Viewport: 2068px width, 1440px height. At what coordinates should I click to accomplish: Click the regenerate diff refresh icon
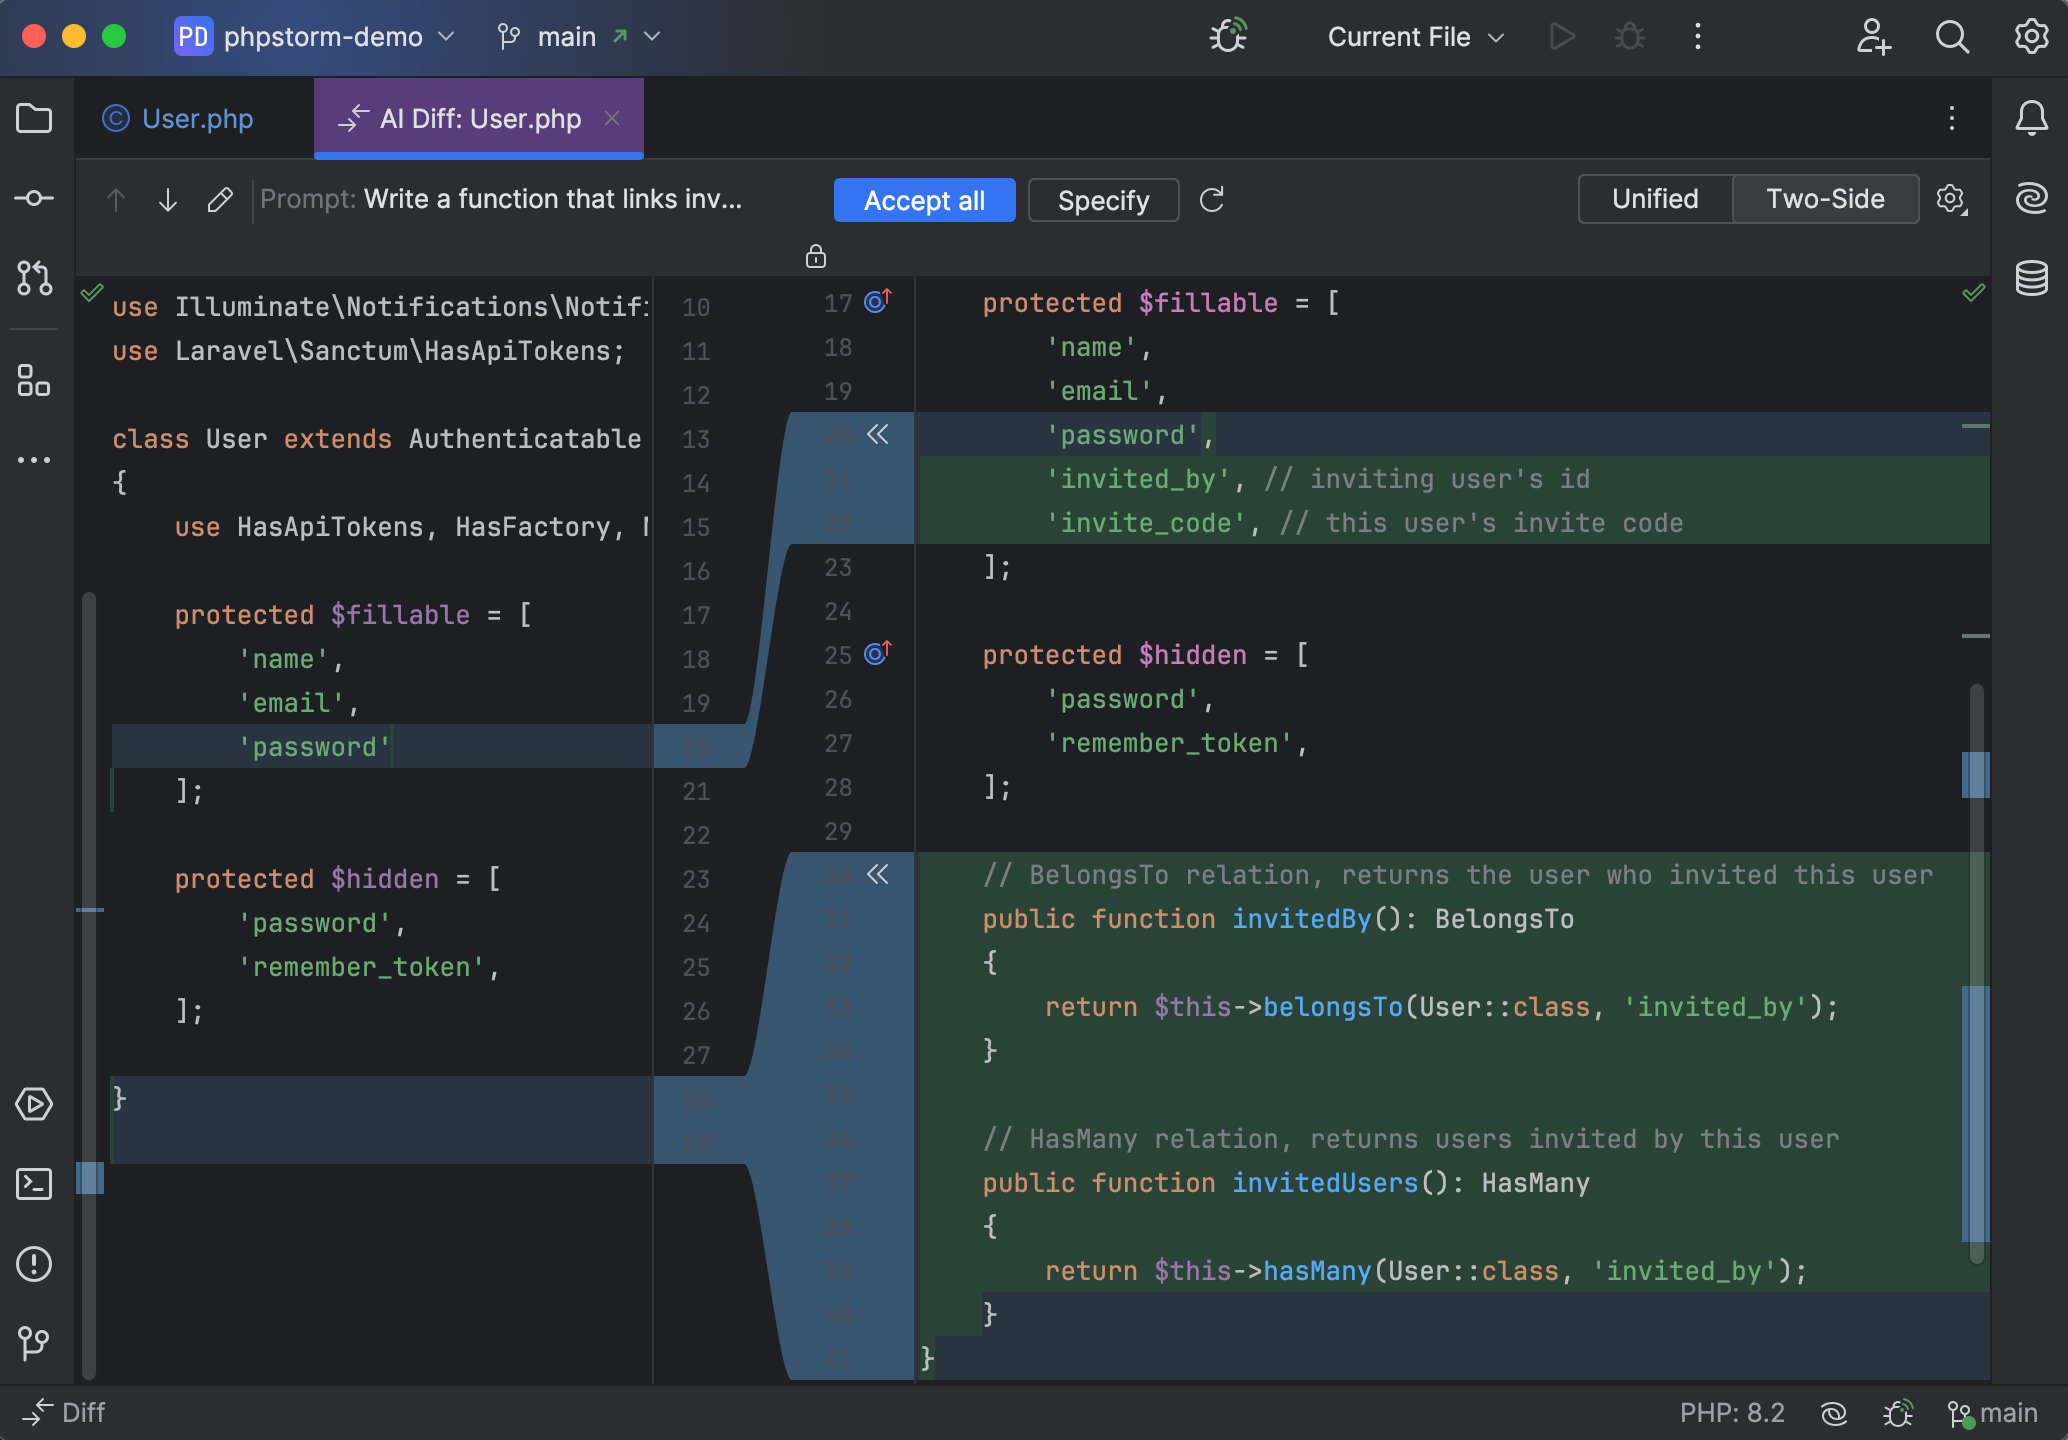pos(1212,200)
